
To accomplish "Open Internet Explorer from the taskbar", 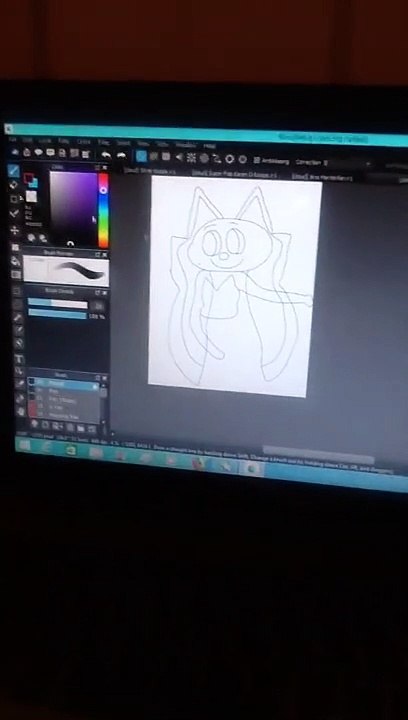I will coord(46,447).
